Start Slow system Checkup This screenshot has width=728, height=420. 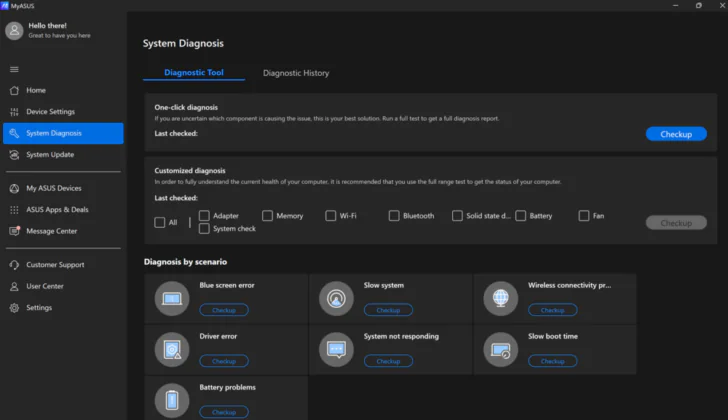(388, 310)
